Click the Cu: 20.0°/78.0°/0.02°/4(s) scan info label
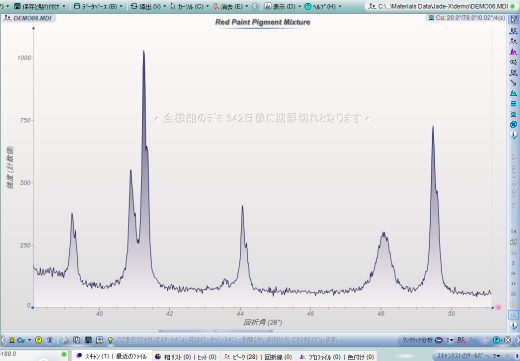The height and width of the screenshot is (361, 520). (x=467, y=17)
